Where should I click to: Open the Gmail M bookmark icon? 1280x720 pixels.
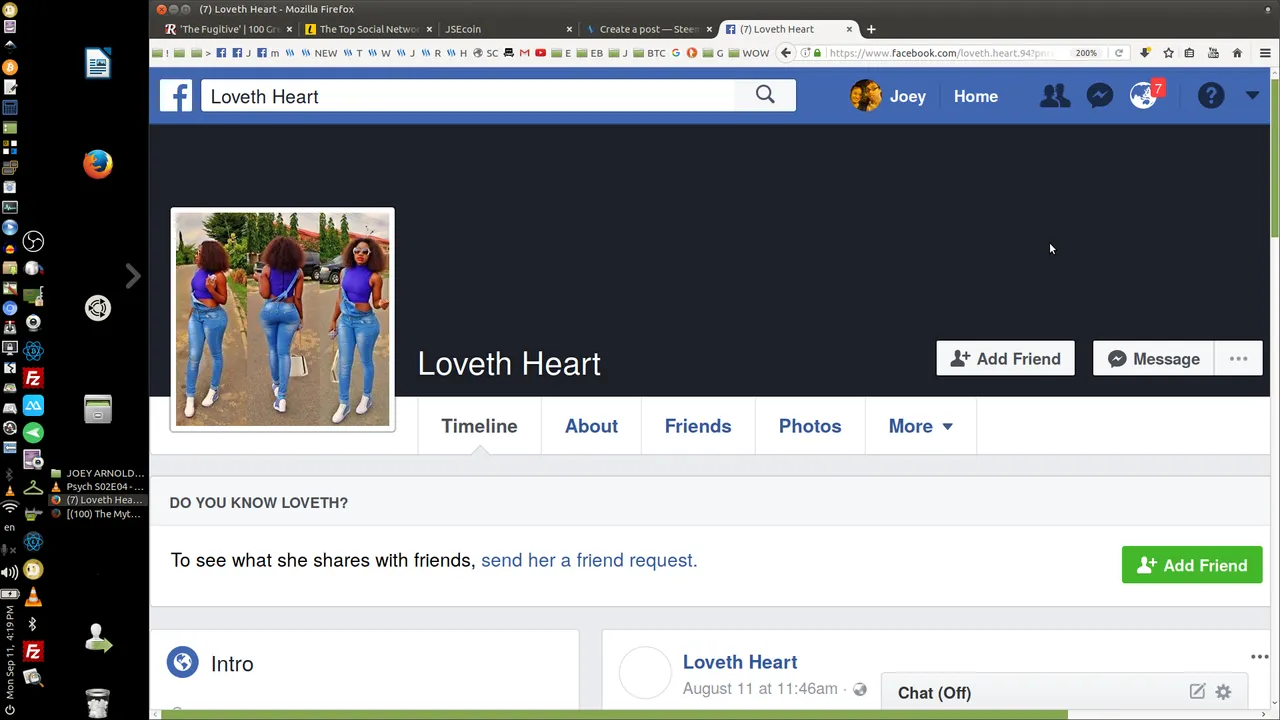(x=524, y=53)
